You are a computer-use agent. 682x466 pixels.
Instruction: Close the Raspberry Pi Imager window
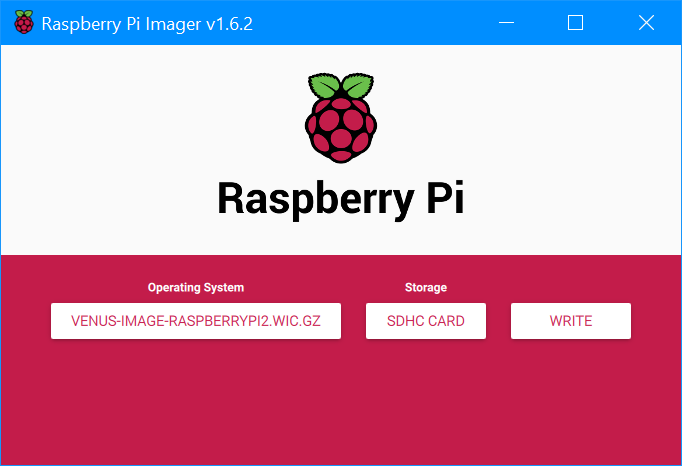tap(646, 23)
